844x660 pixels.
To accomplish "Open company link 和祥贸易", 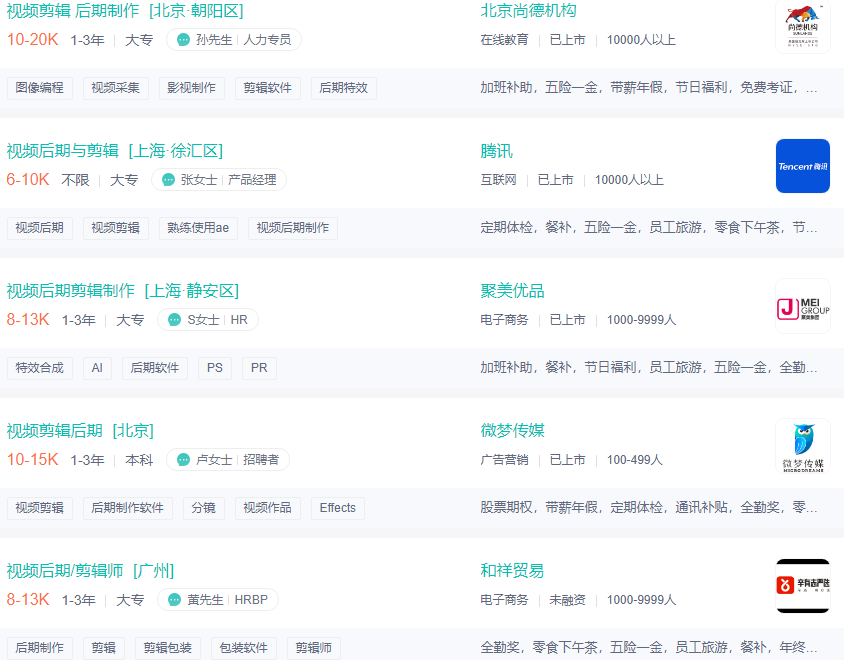I will pyautogui.click(x=512, y=571).
